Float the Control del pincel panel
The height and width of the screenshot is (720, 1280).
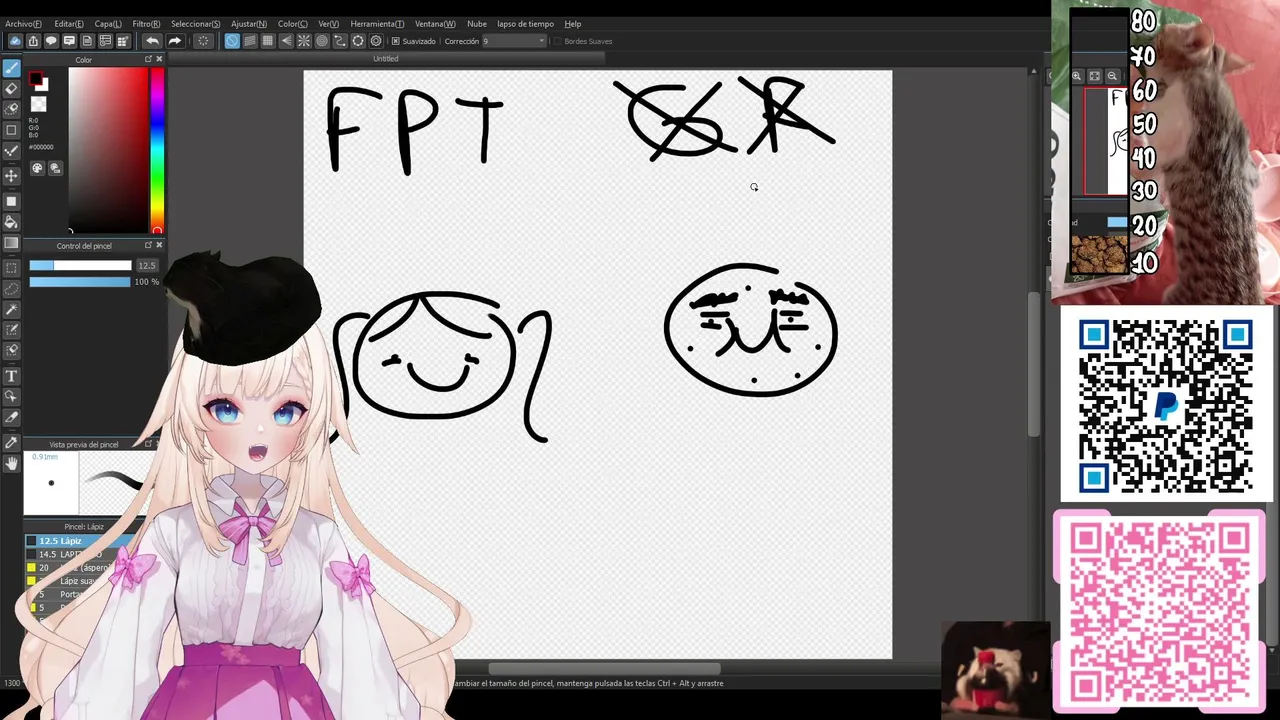pos(148,245)
